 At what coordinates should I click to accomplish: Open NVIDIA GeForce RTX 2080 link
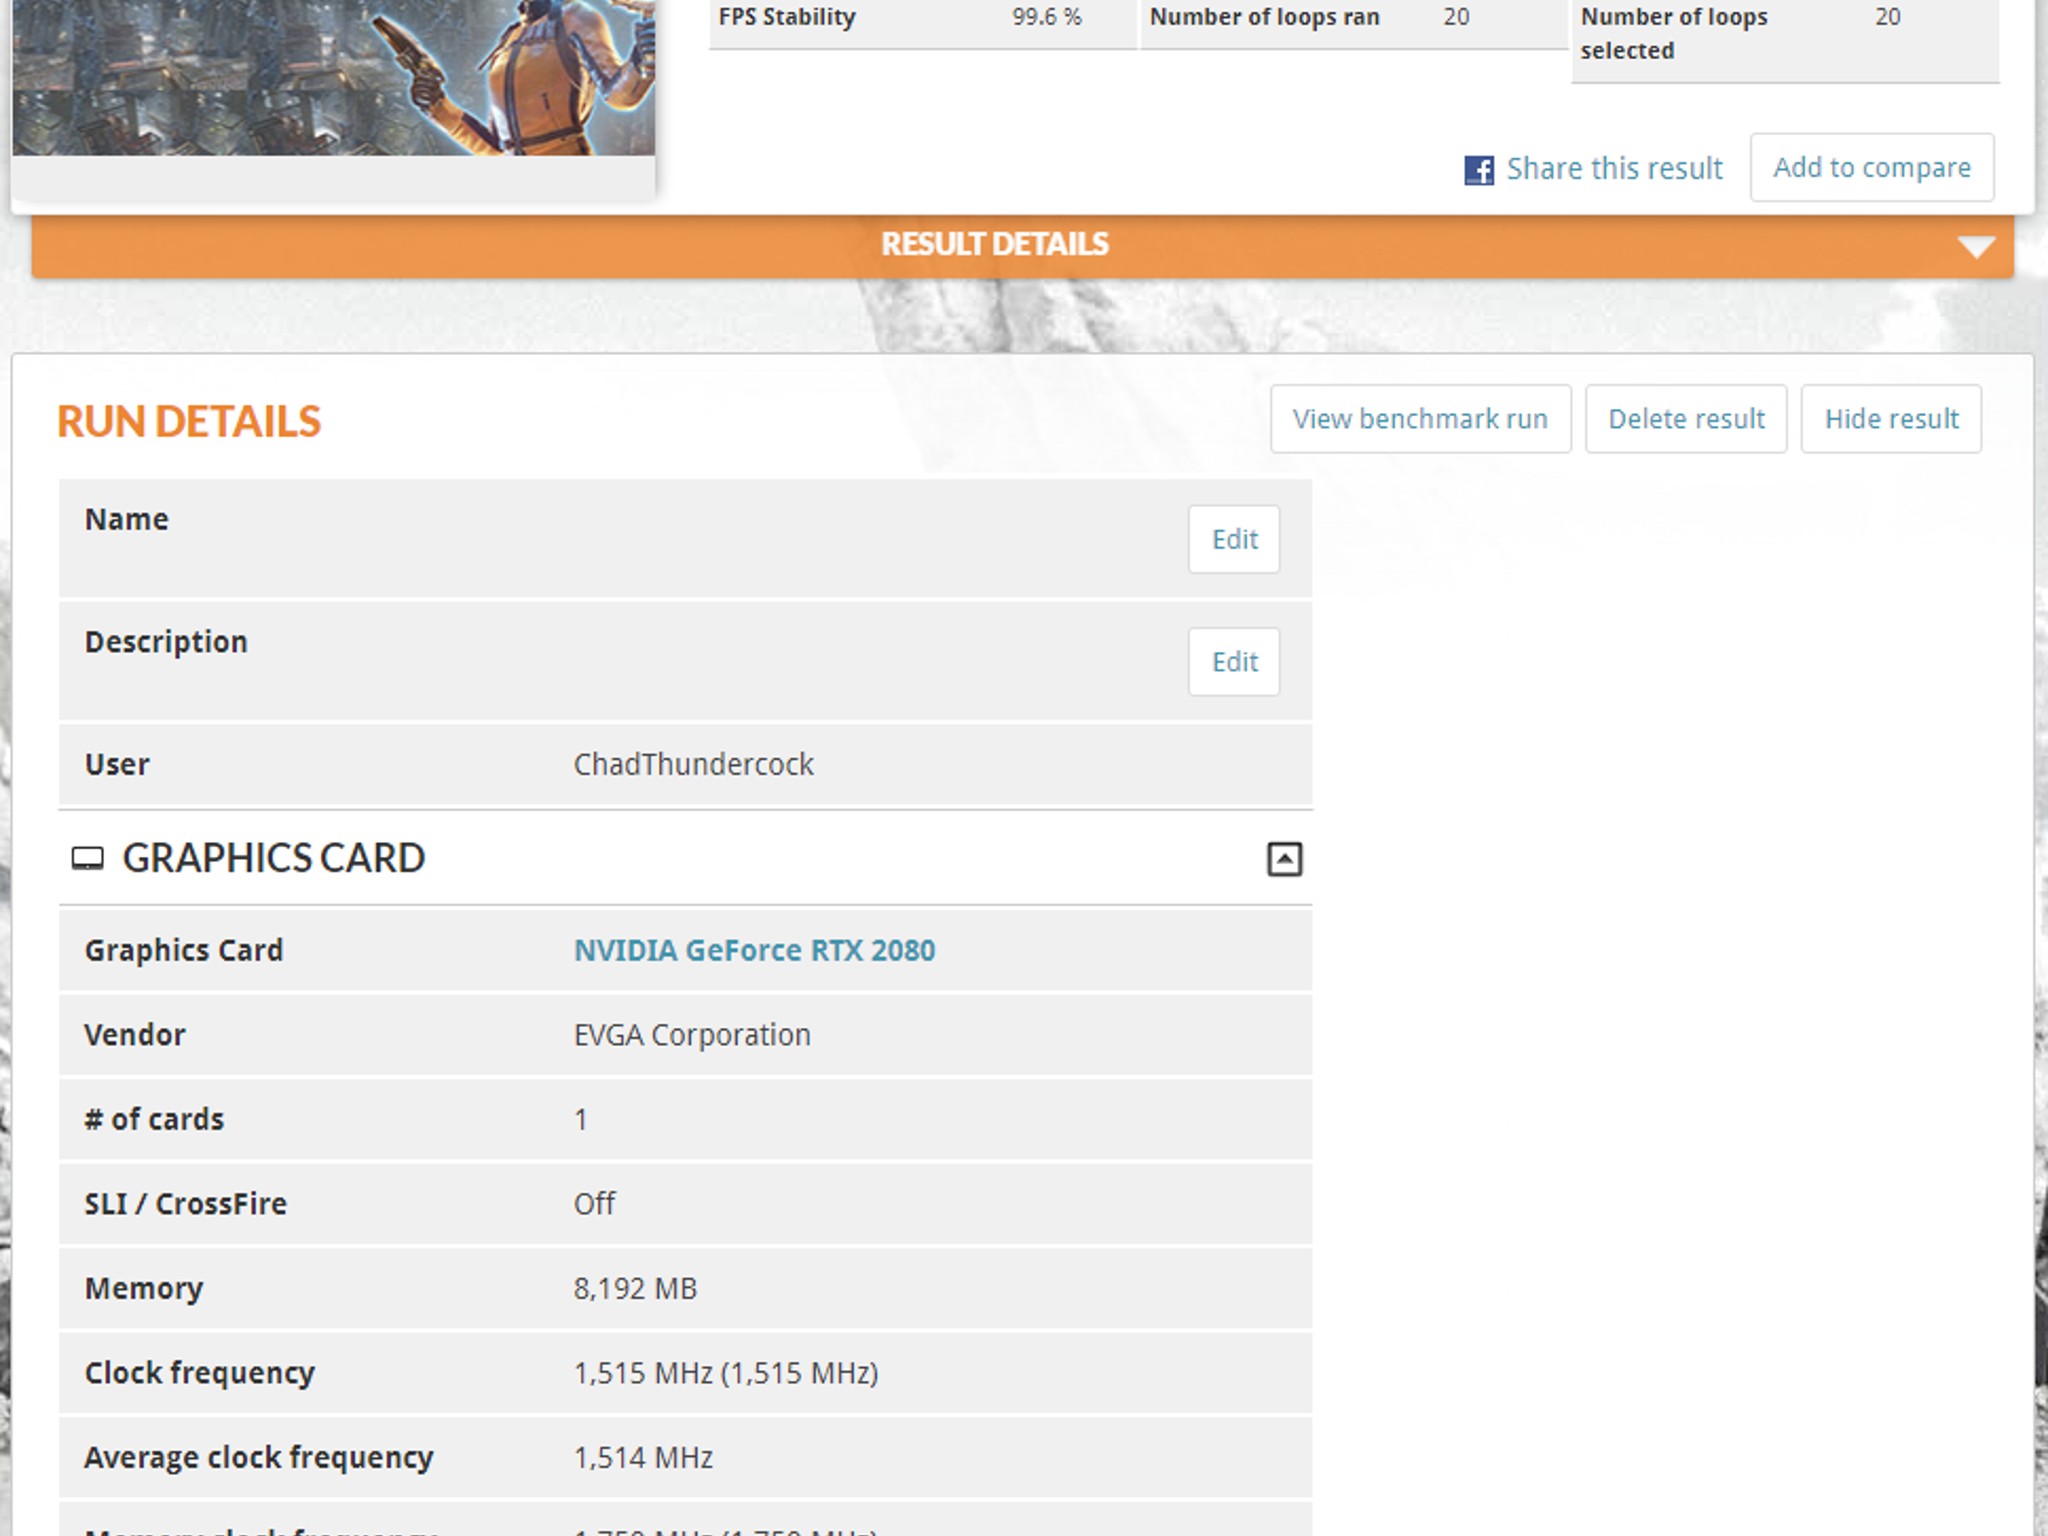tap(754, 950)
